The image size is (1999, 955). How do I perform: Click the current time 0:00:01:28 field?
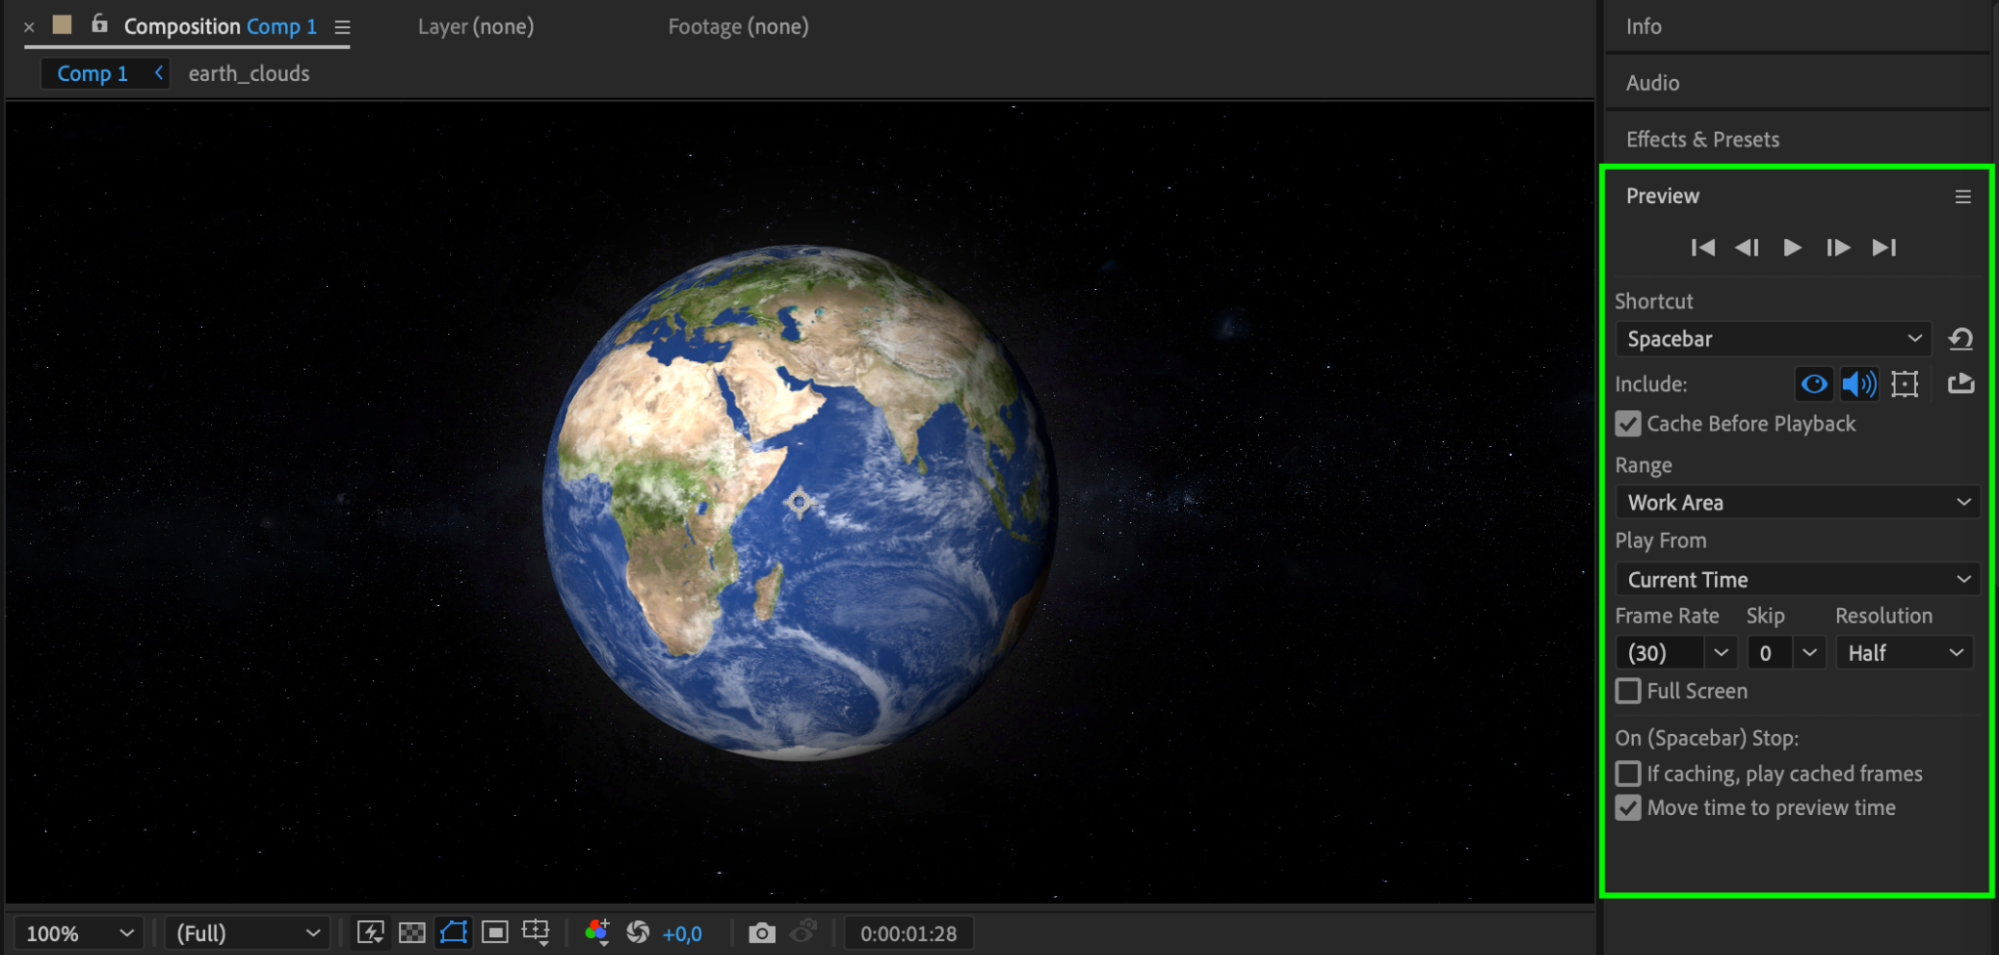click(908, 933)
